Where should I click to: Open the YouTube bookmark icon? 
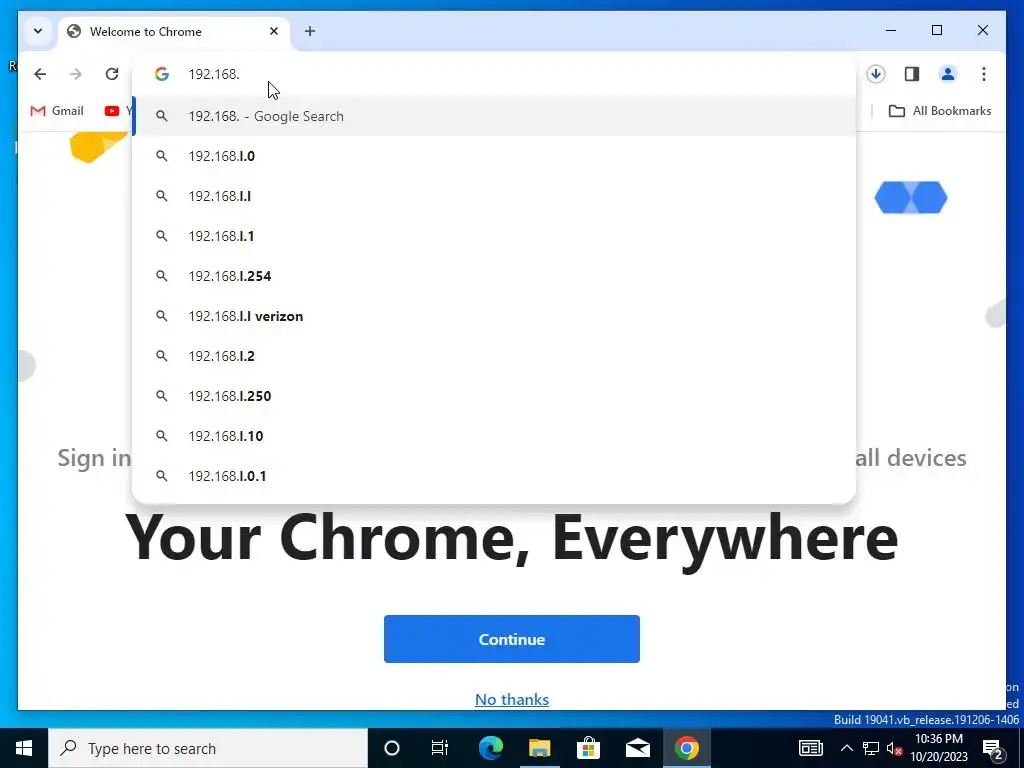click(x=112, y=111)
